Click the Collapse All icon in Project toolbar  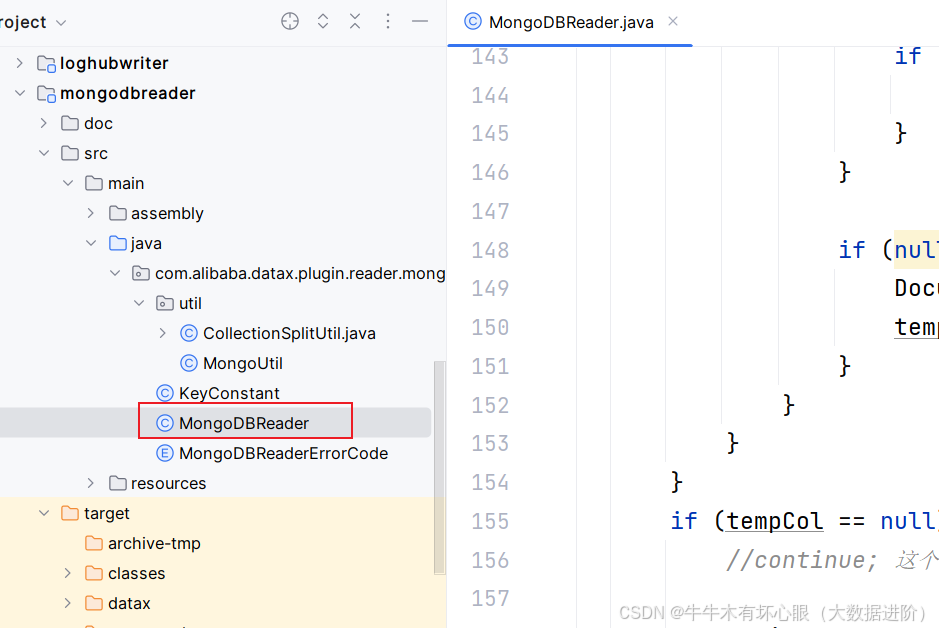pyautogui.click(x=355, y=21)
